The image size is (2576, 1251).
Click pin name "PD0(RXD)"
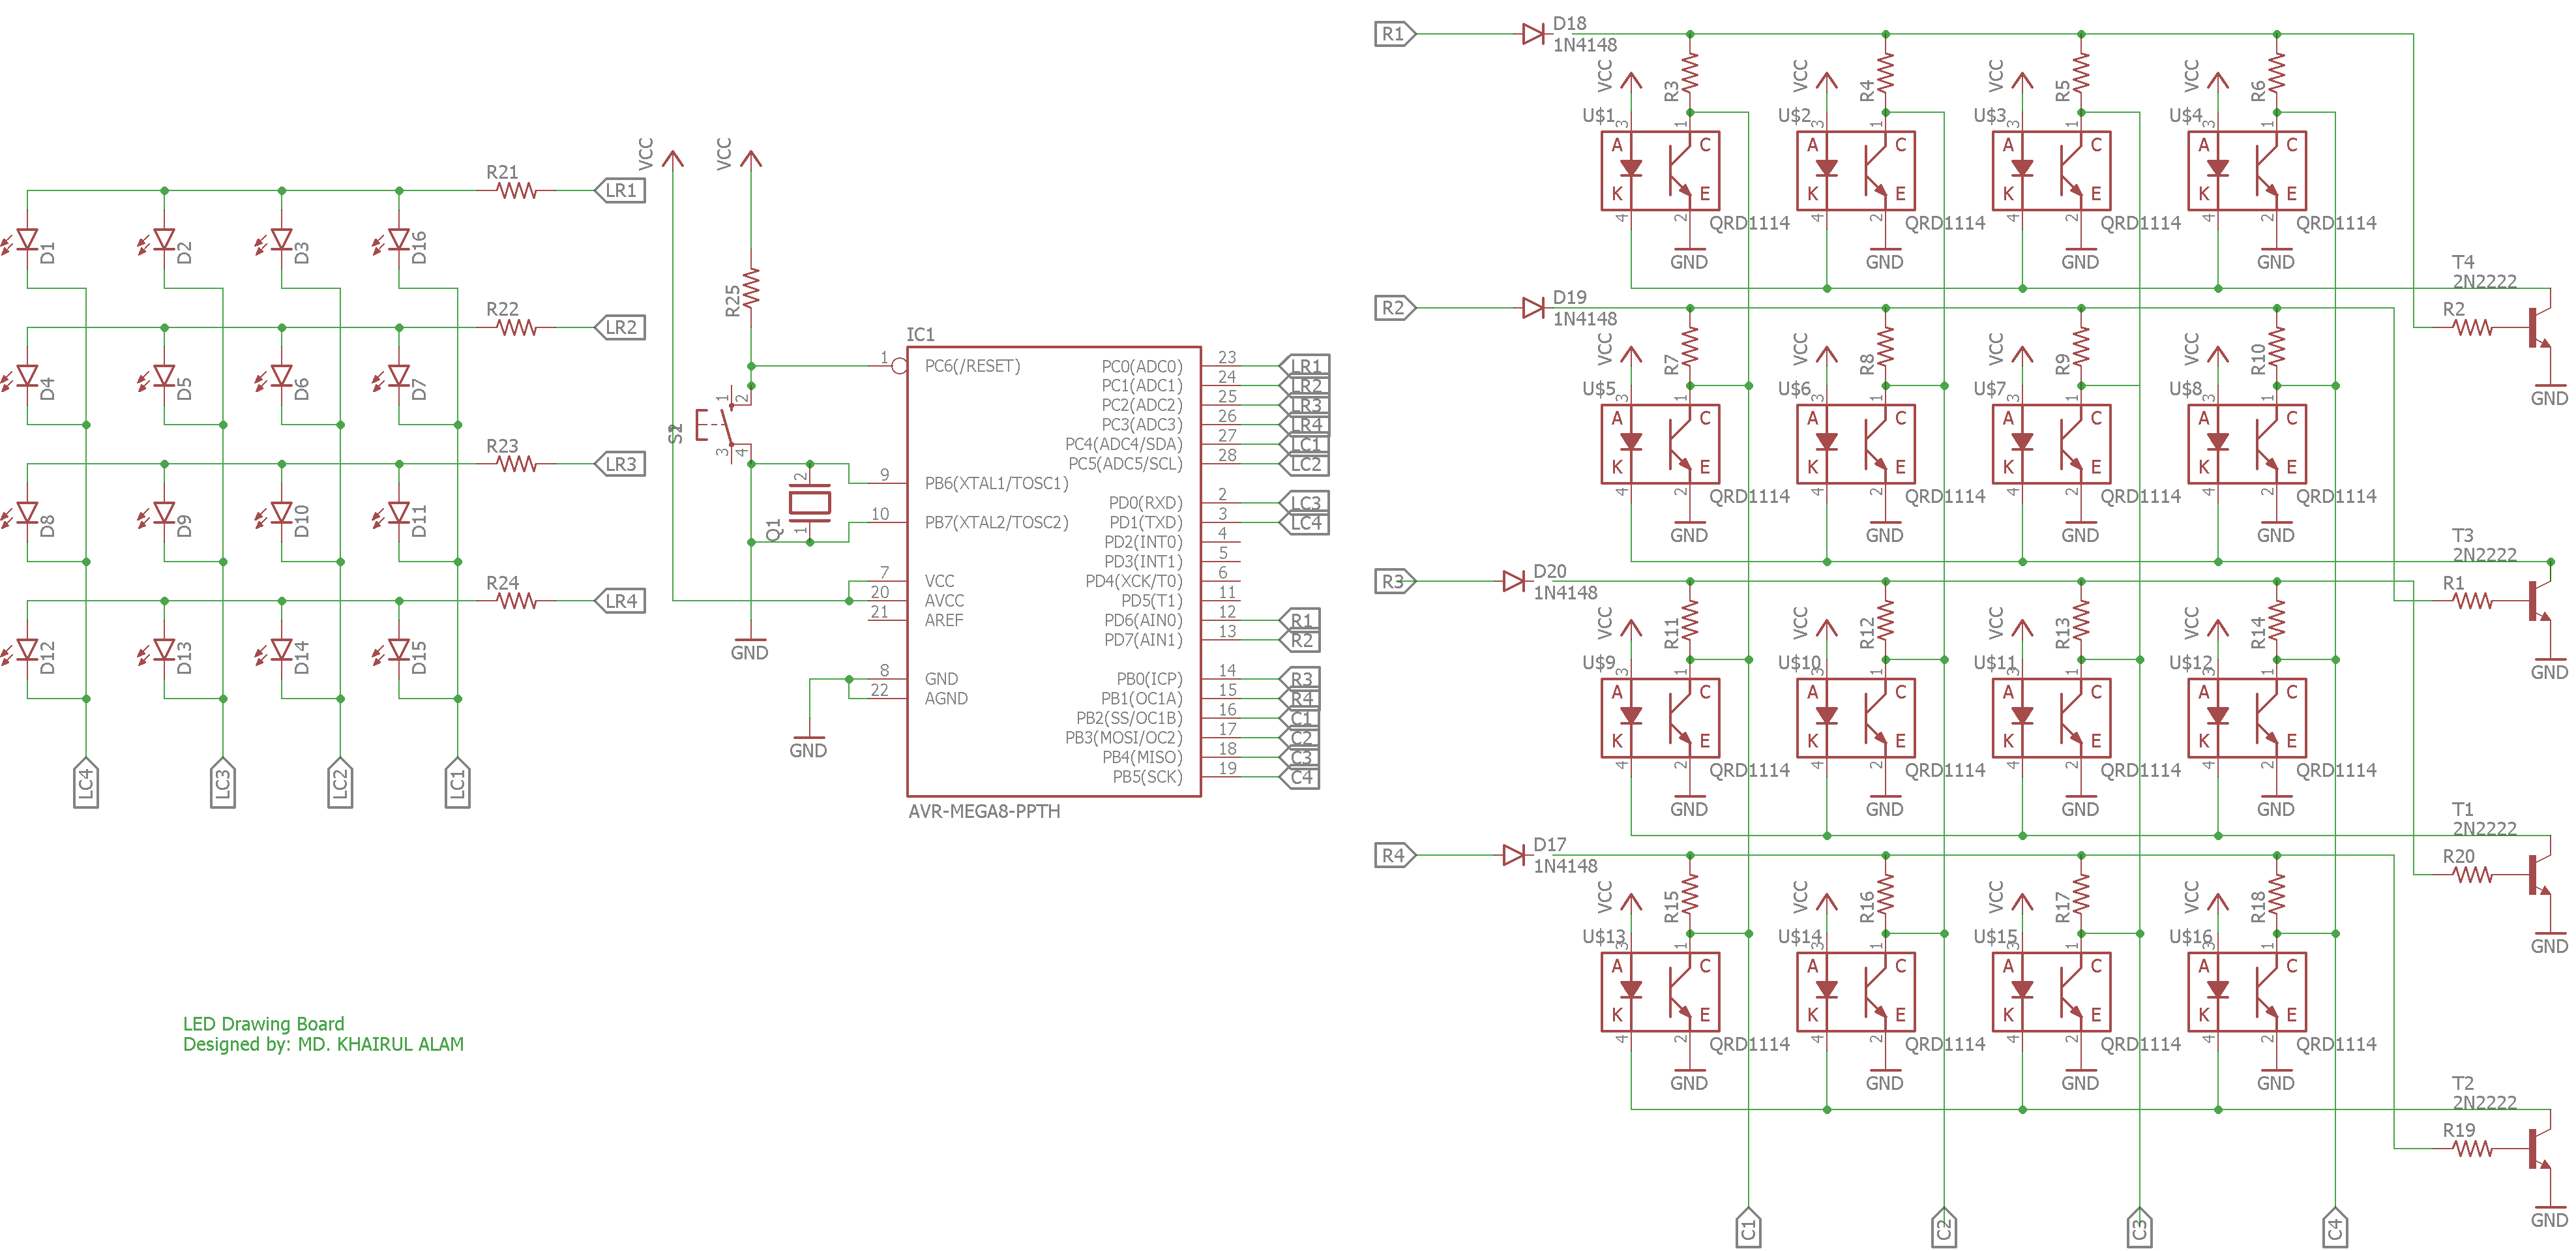pyautogui.click(x=1145, y=503)
